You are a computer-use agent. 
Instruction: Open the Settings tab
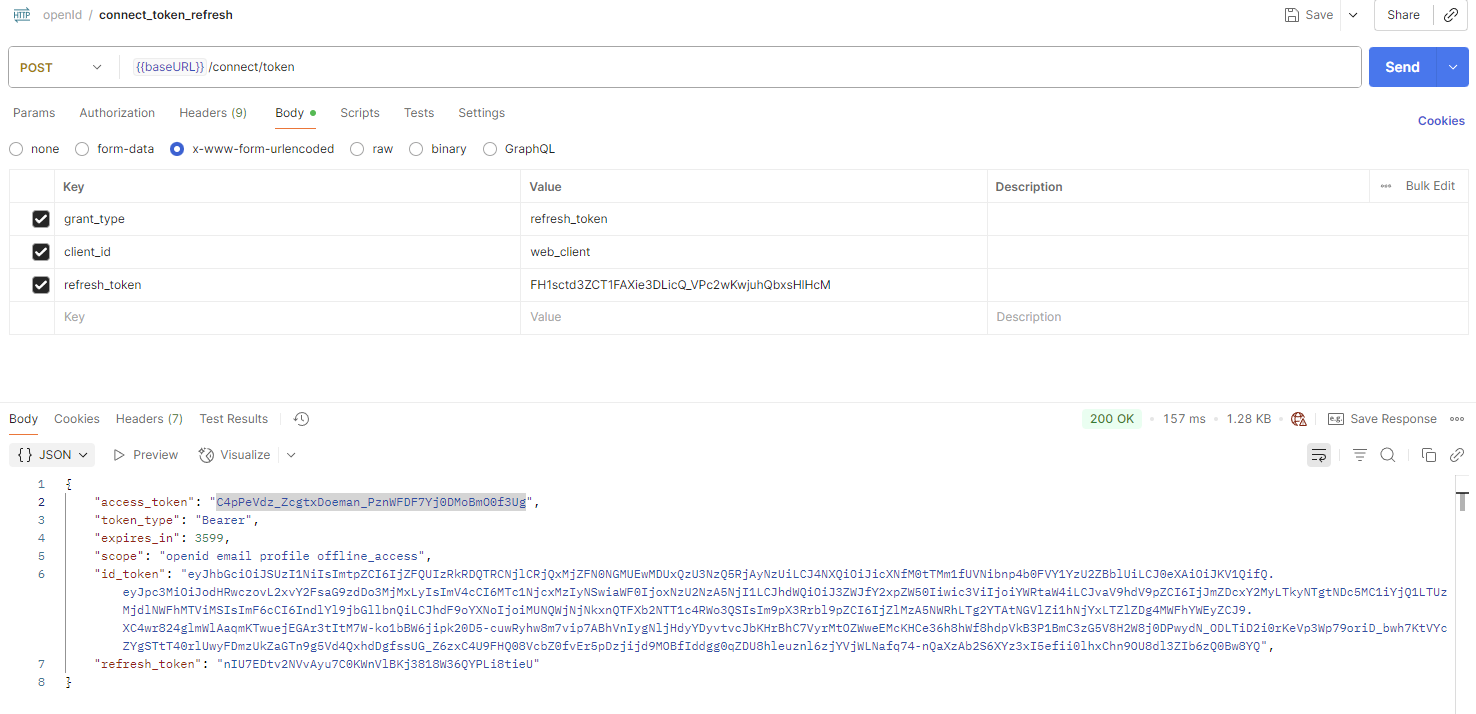[x=481, y=113]
